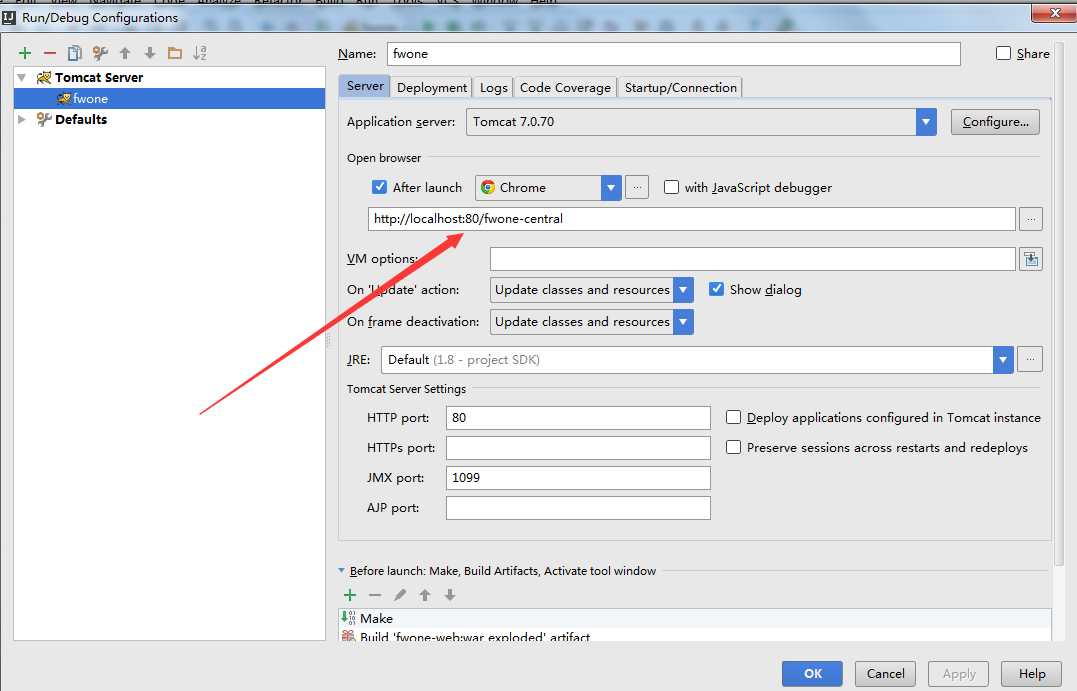Screen dimensions: 1077x691
Task: Click the Build artifact task icon
Action: click(349, 636)
